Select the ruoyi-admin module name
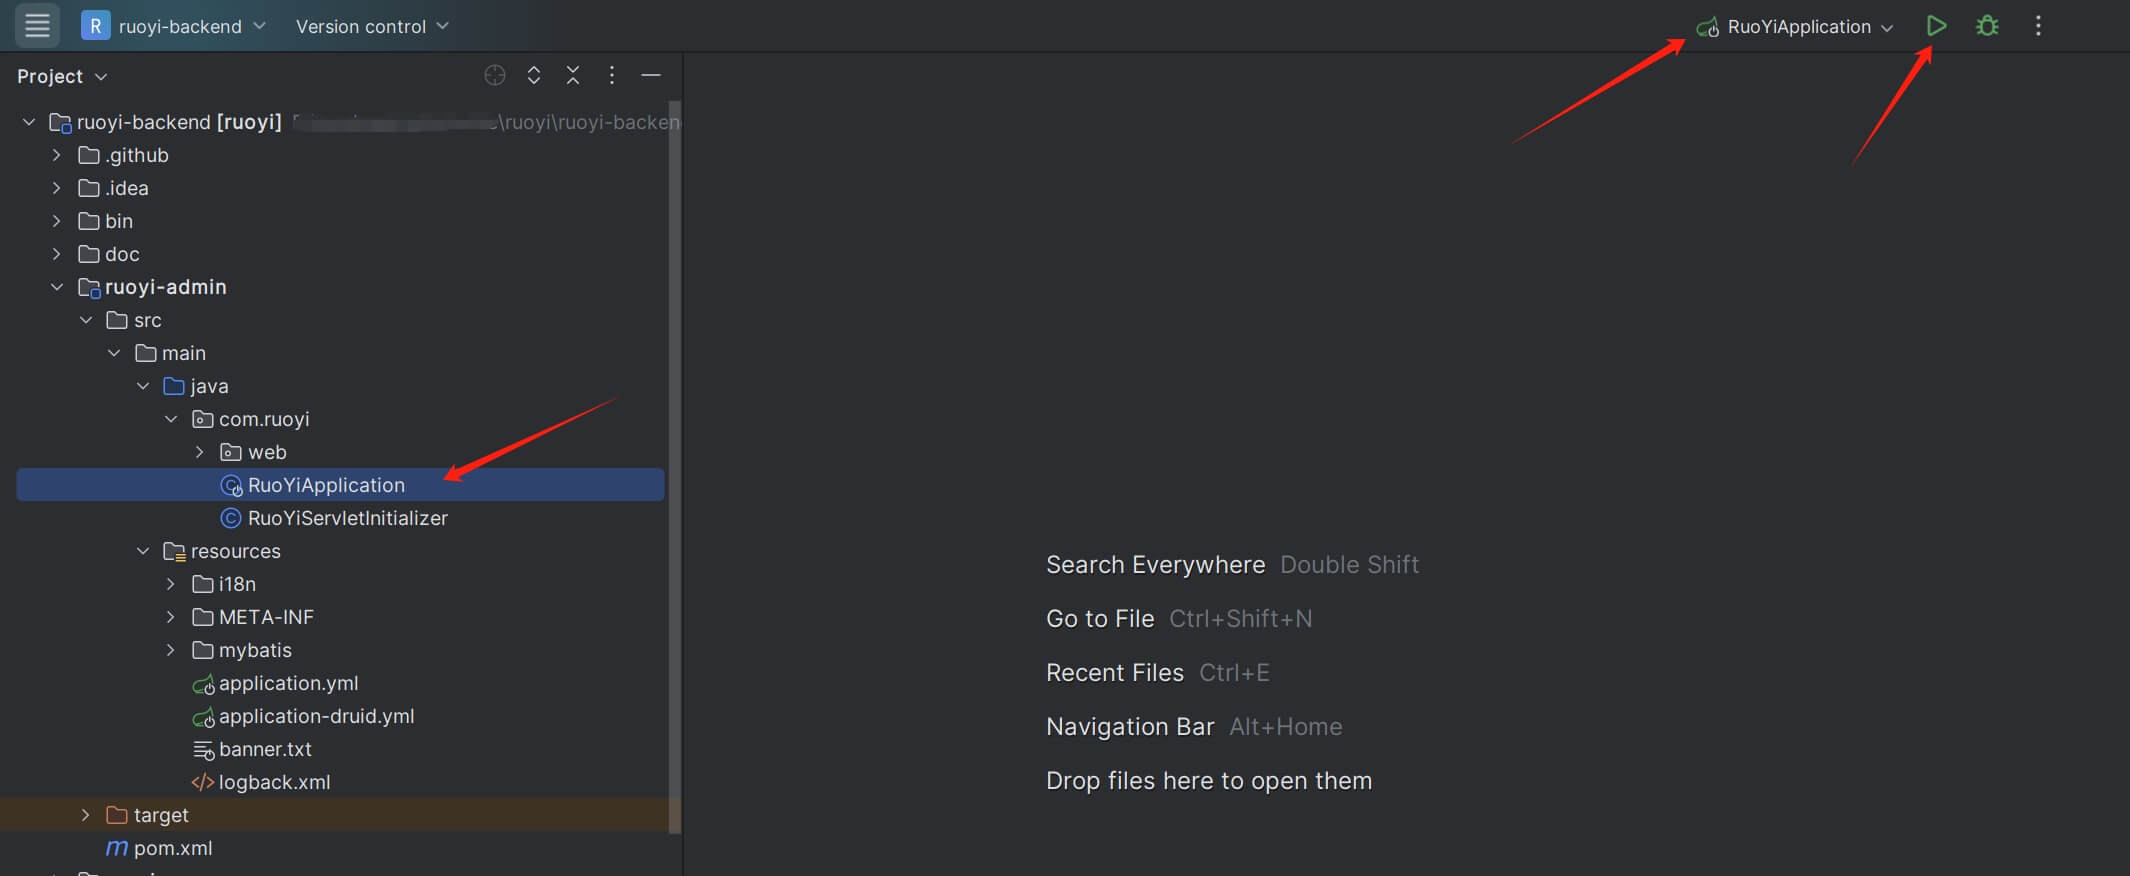Image resolution: width=2130 pixels, height=876 pixels. click(165, 287)
